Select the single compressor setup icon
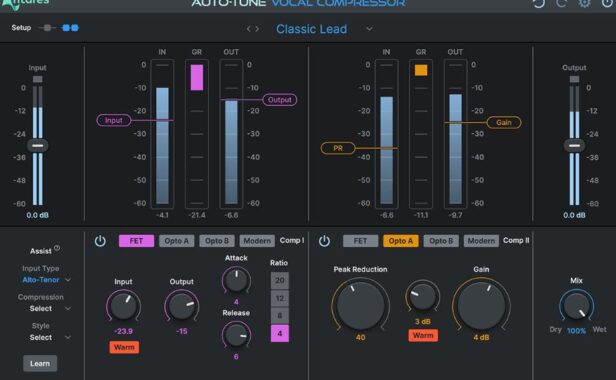616x380 pixels. 47,28
